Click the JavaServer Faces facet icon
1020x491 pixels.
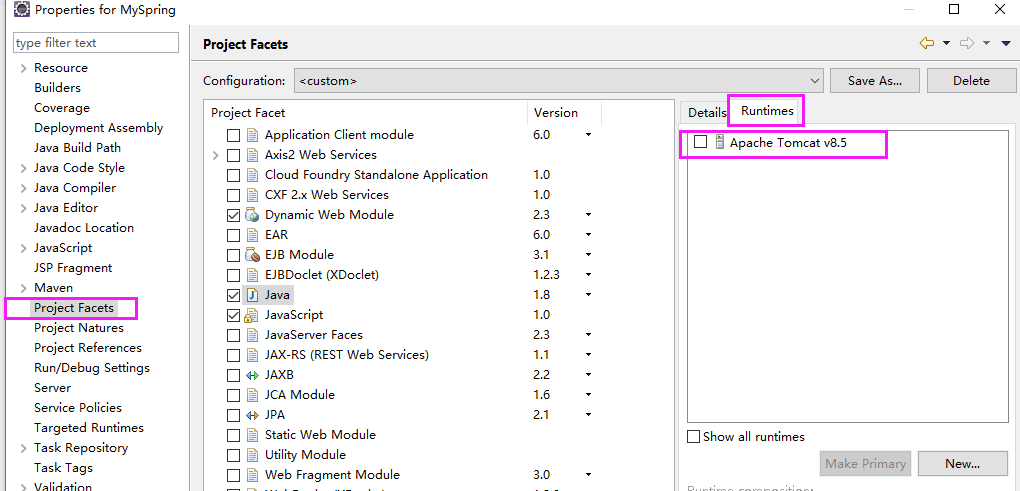252,335
